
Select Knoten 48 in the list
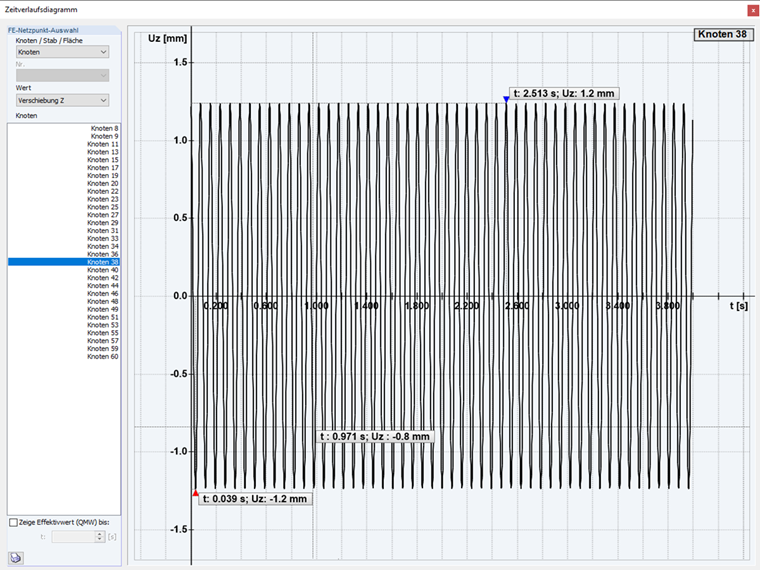tap(63, 301)
